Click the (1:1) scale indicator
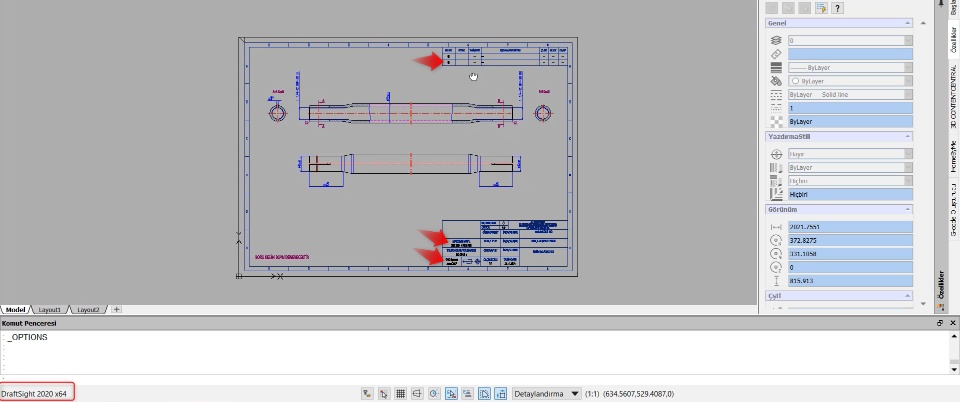 [x=592, y=394]
